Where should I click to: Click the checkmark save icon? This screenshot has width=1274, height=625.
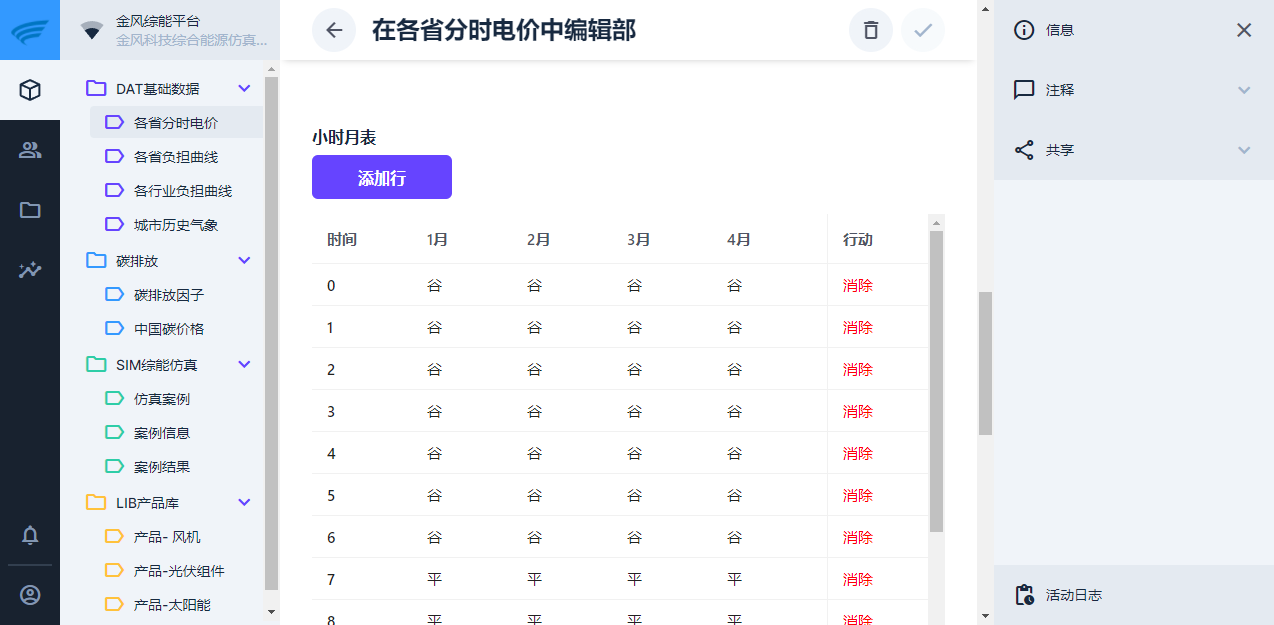tap(923, 30)
